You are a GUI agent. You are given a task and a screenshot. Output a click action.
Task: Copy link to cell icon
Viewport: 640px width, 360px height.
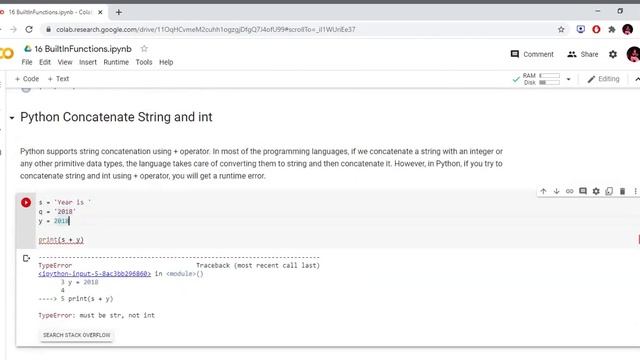(569, 191)
